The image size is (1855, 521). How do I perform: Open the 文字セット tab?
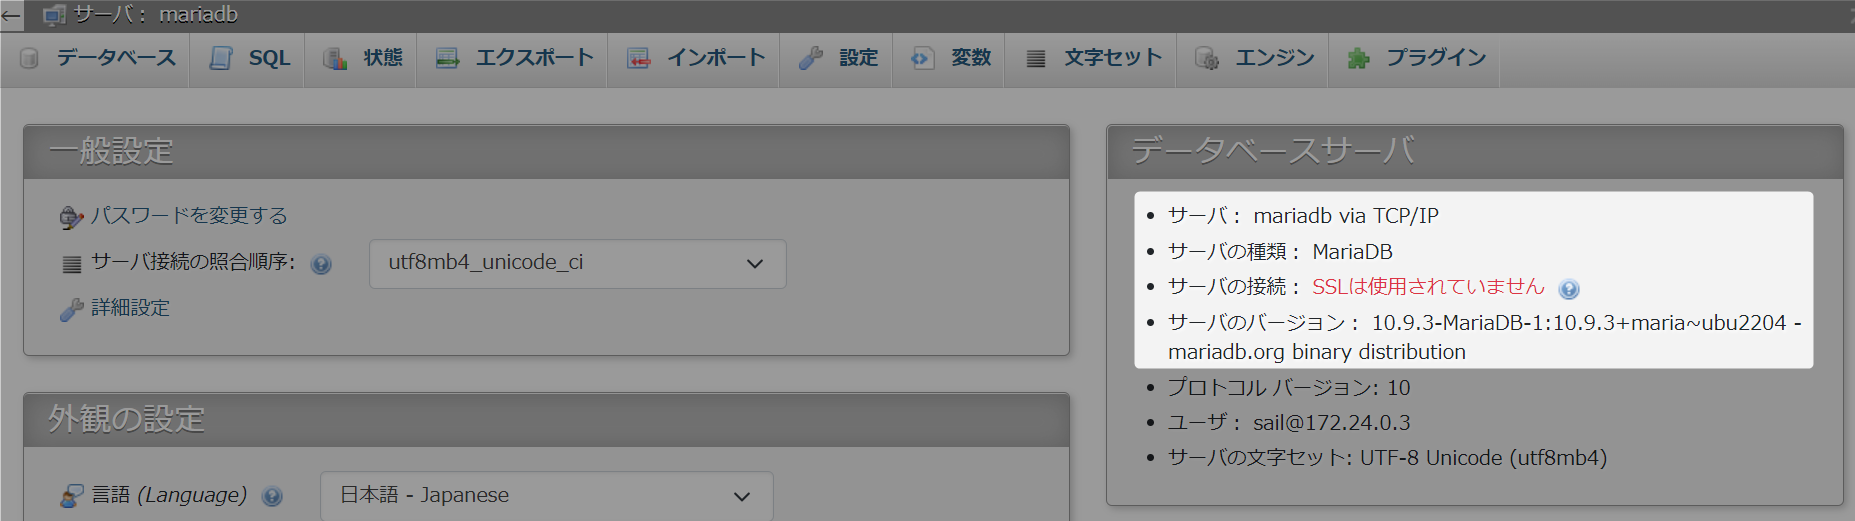tap(1092, 59)
